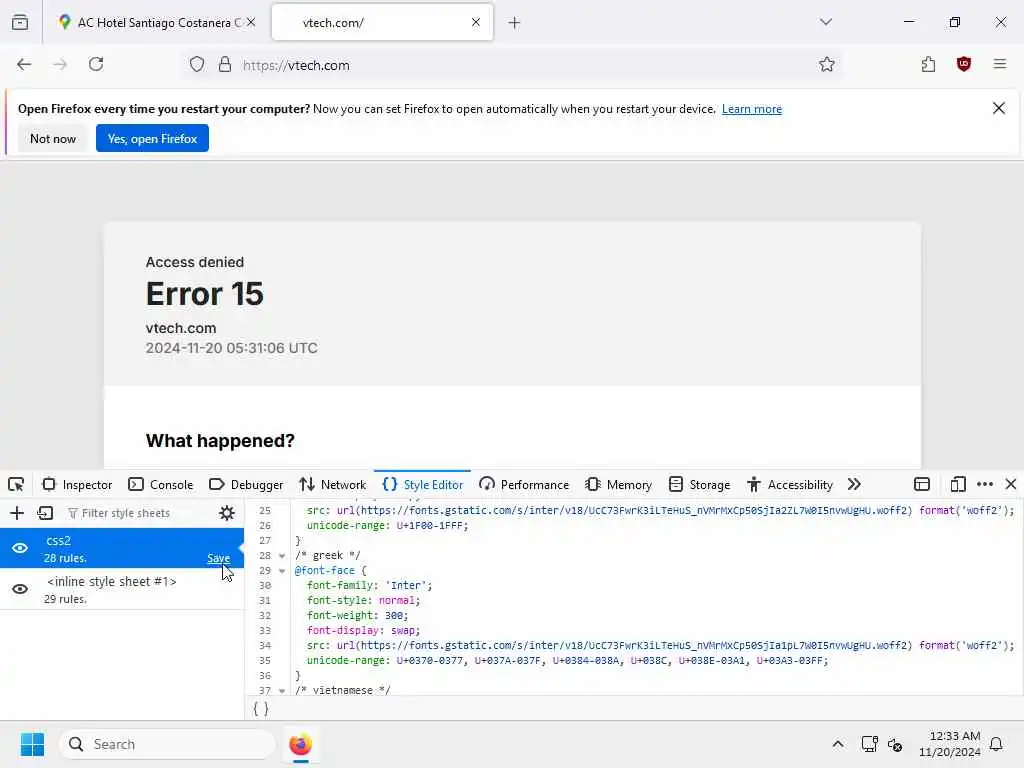Close the AC Hotel Santiago tab

(251, 23)
